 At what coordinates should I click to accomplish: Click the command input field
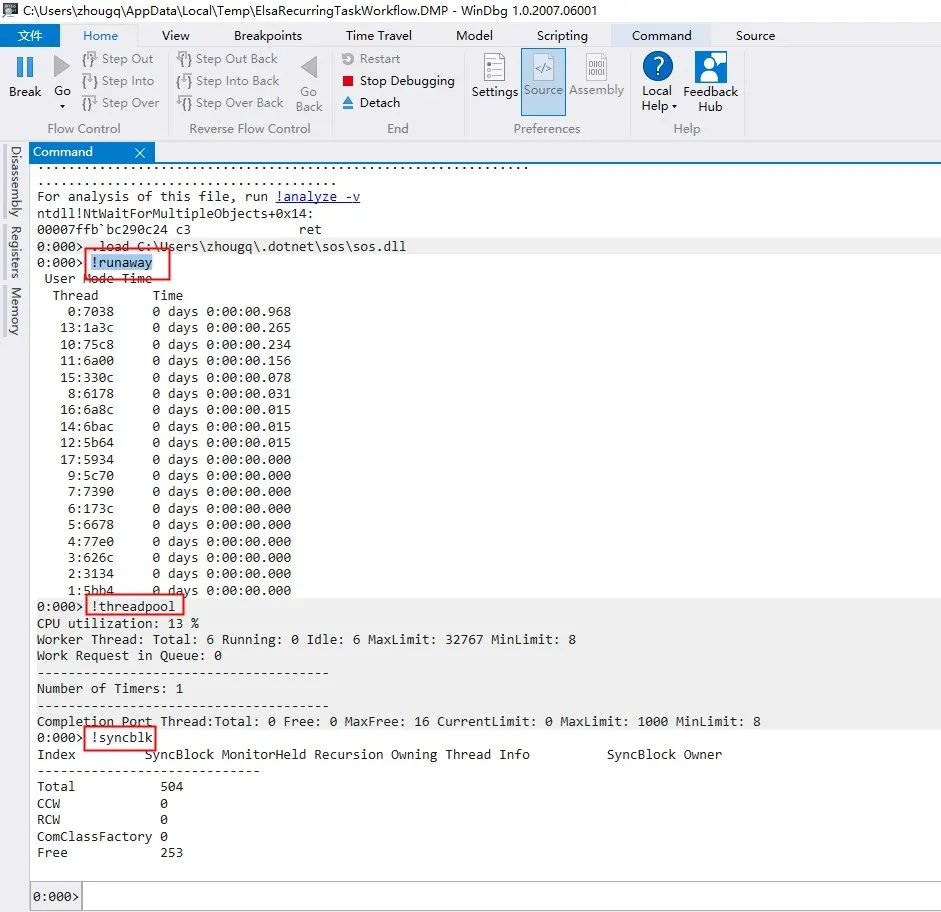(510, 896)
